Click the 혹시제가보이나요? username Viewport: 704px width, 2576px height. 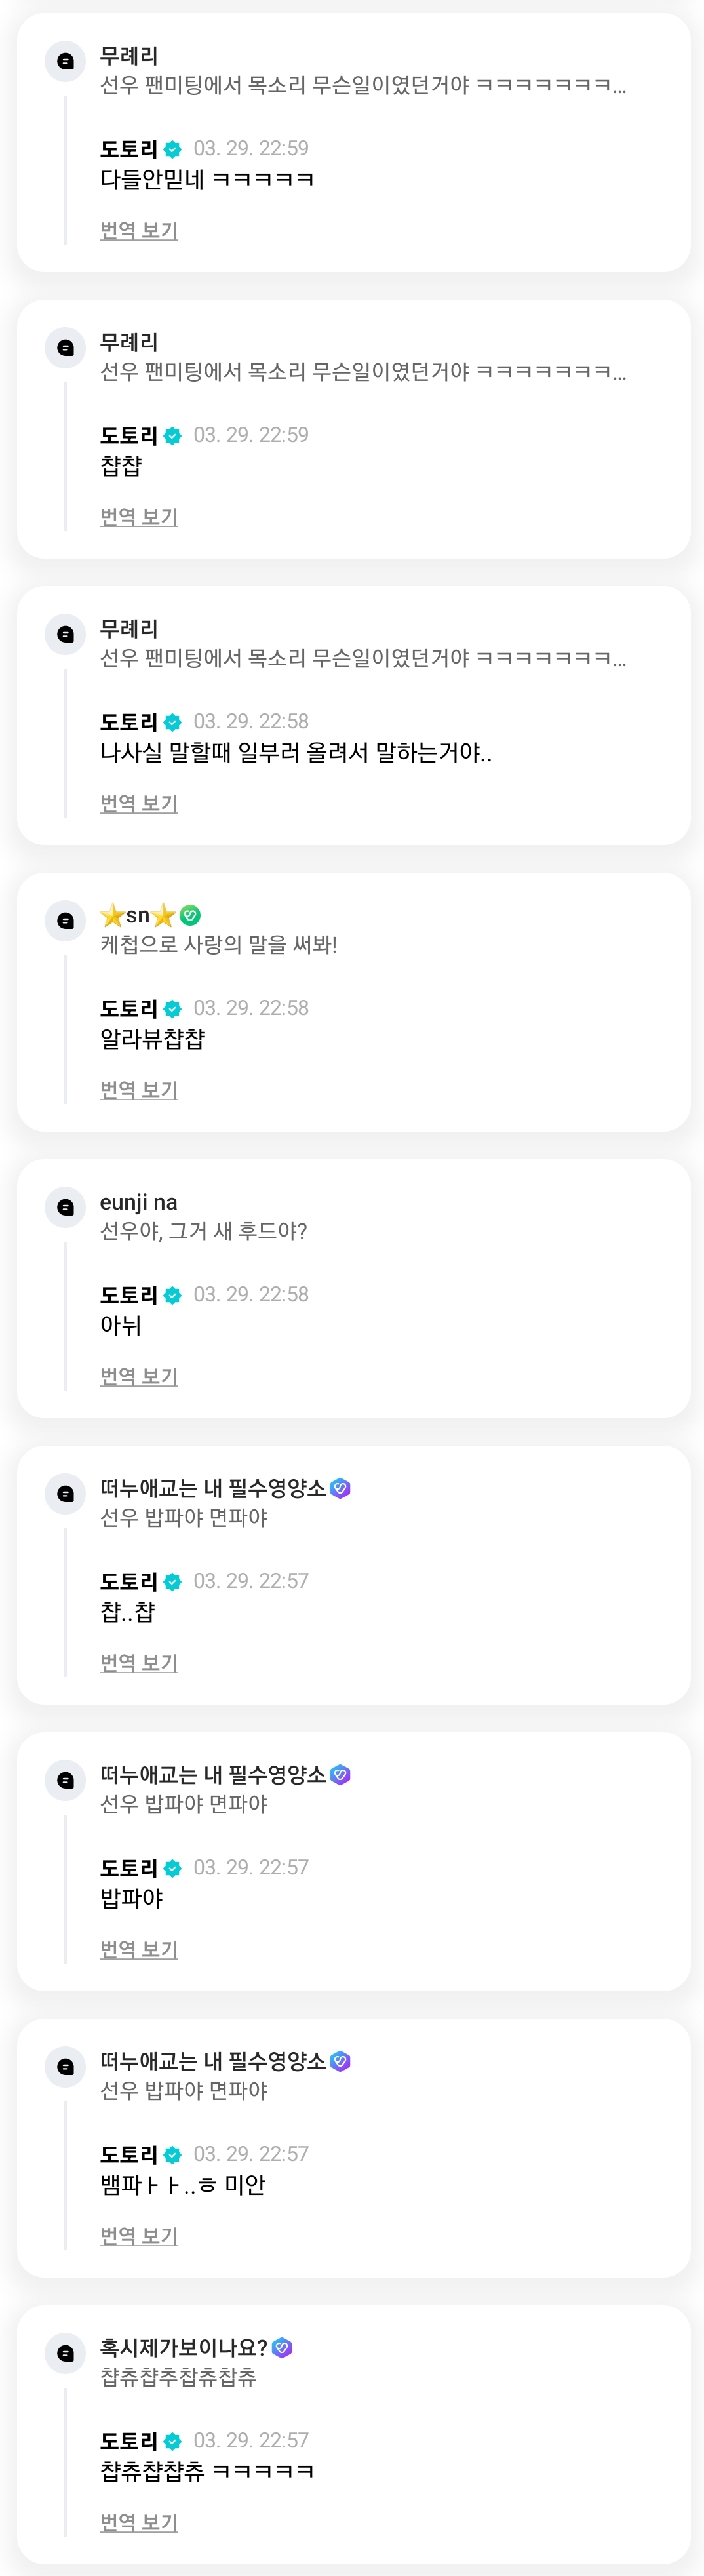coord(183,2347)
